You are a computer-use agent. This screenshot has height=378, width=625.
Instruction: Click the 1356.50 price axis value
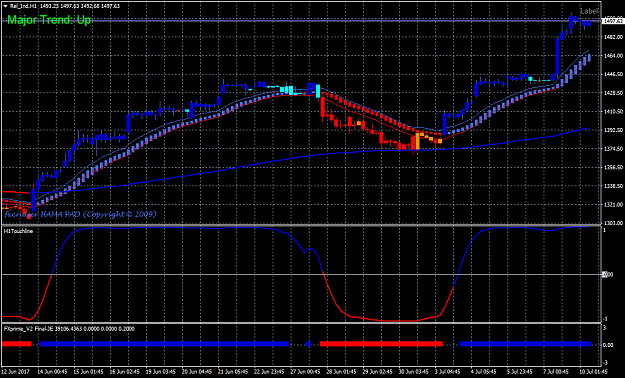coord(614,167)
